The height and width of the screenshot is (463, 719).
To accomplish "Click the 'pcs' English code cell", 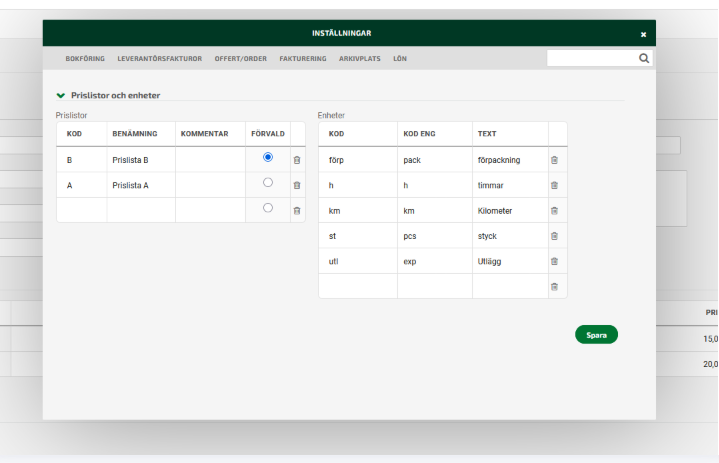I will point(435,236).
